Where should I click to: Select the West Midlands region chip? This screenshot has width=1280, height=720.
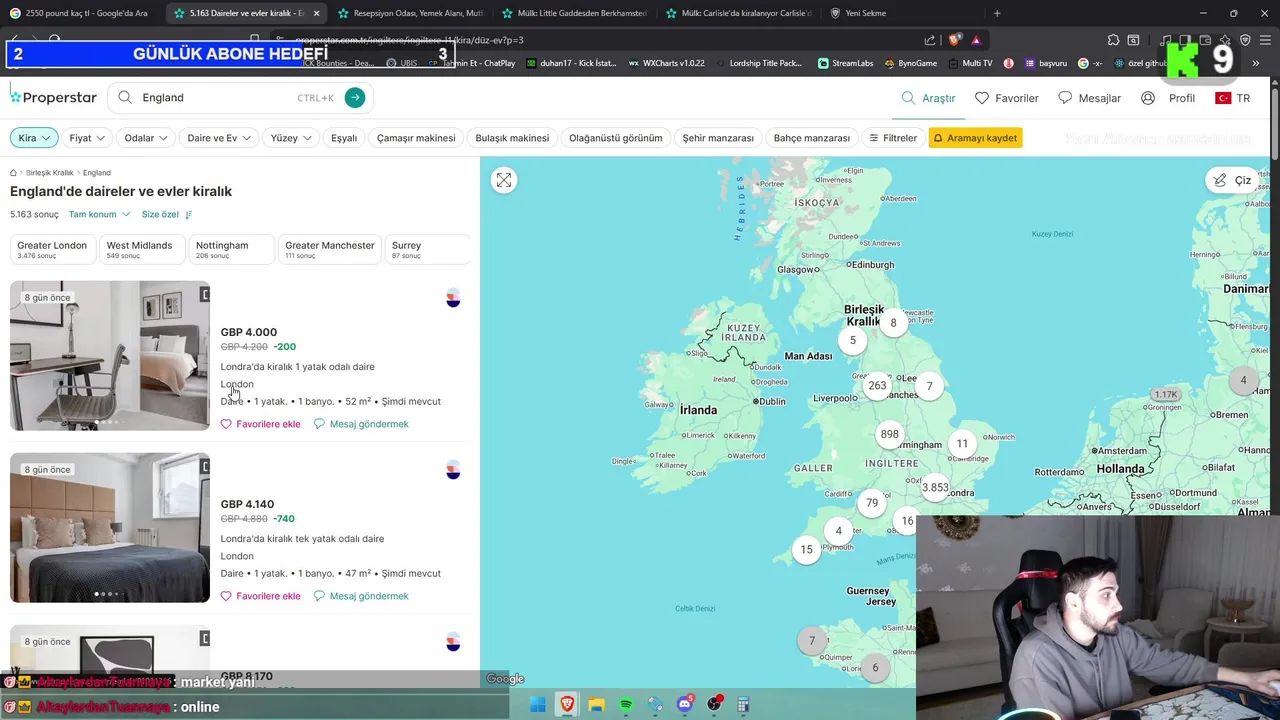tap(140, 249)
